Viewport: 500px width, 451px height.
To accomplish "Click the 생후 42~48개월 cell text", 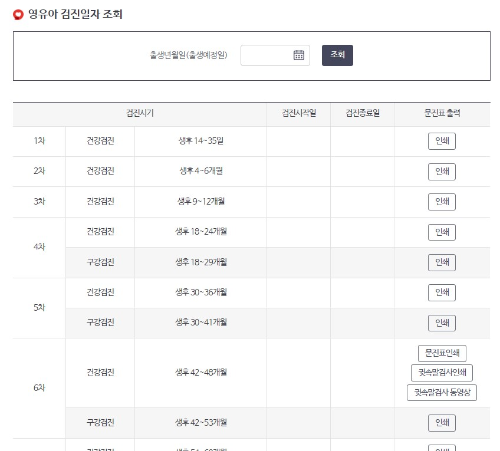I will coord(201,372).
